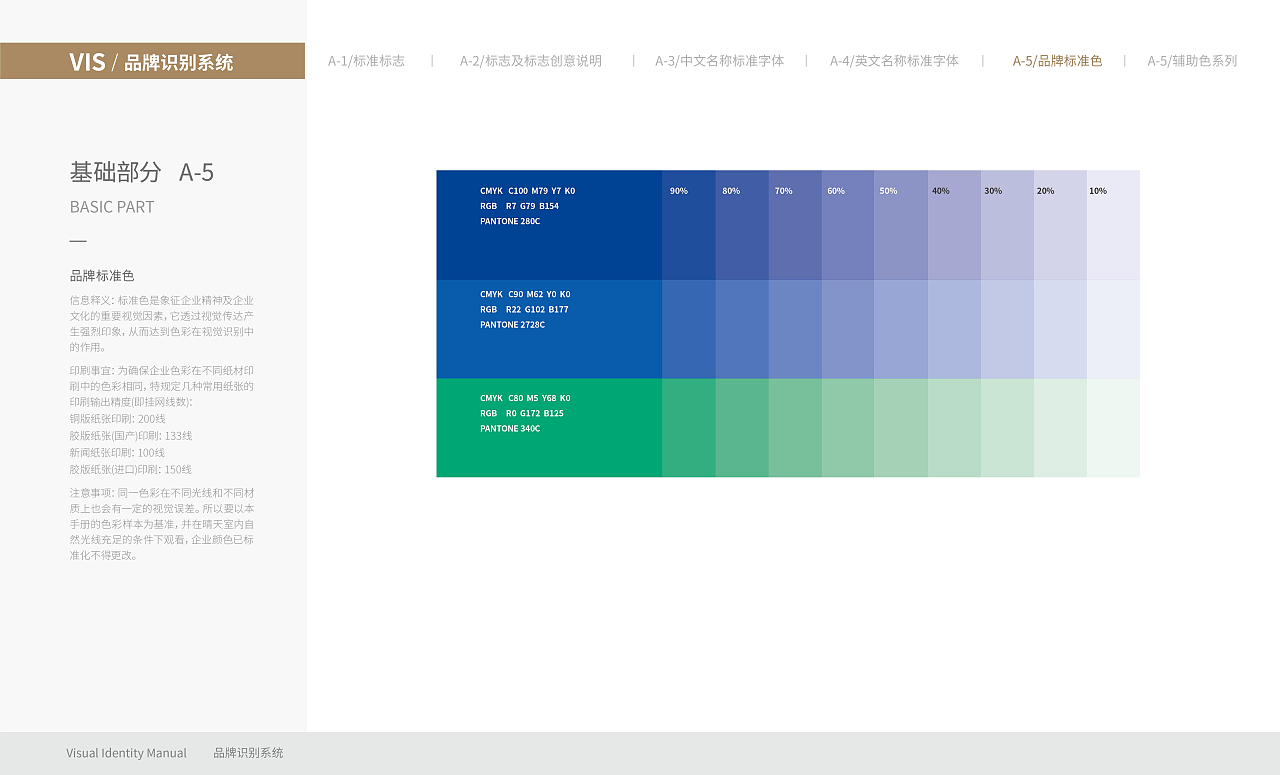The image size is (1280, 775).
Task: Pick the lightest 10% labeled tint swatch
Action: [x=1113, y=225]
